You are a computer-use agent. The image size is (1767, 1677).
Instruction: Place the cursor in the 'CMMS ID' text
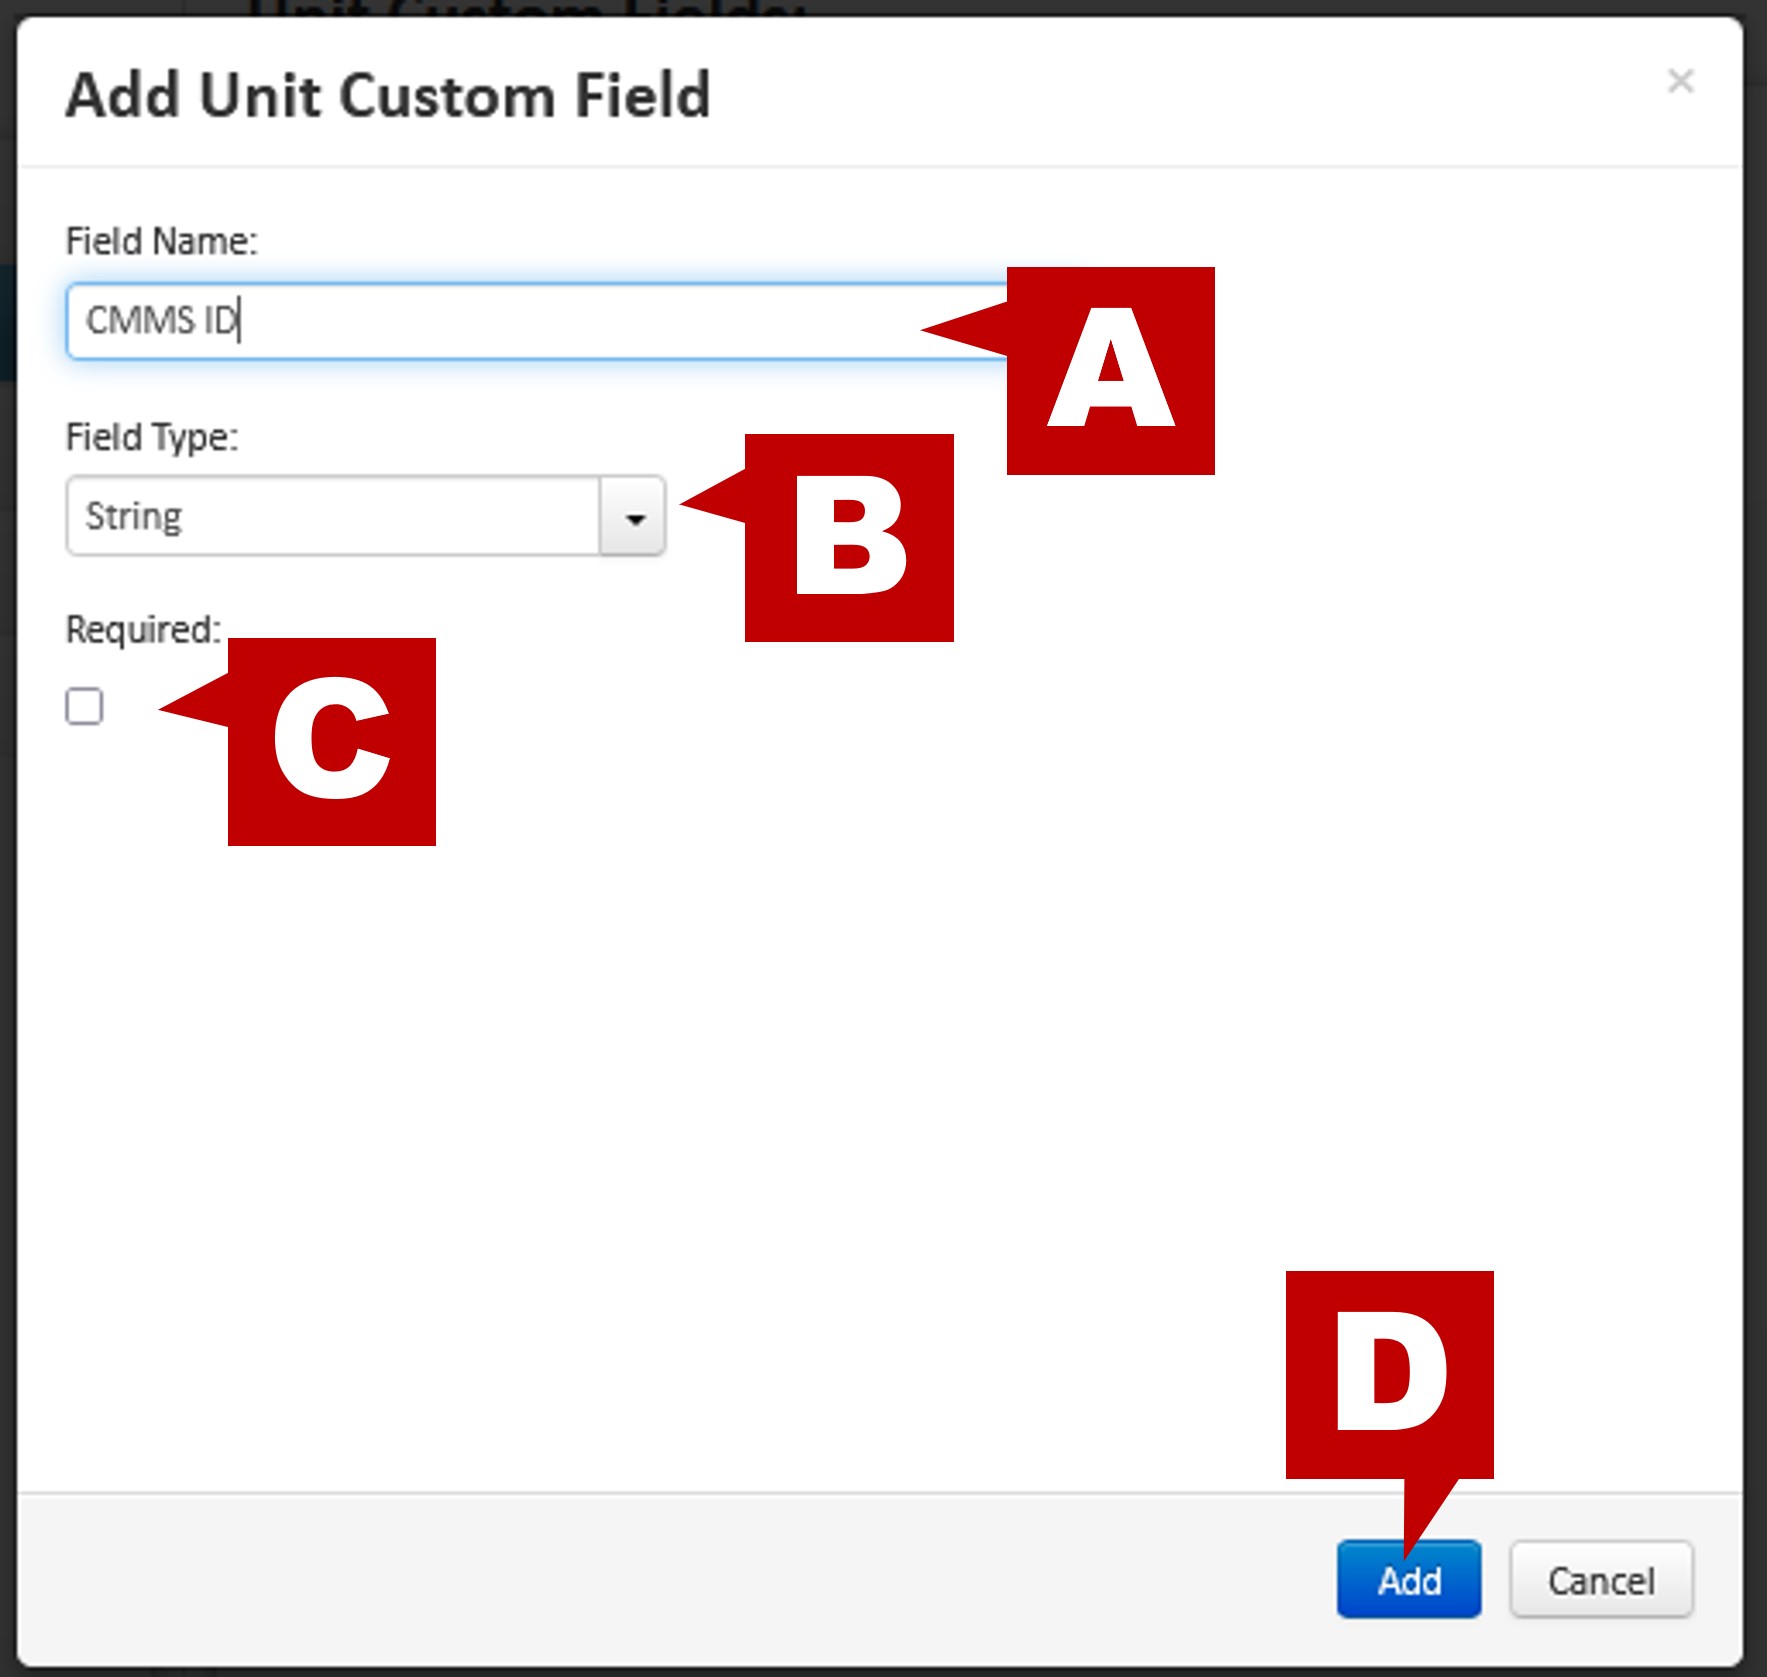click(160, 321)
